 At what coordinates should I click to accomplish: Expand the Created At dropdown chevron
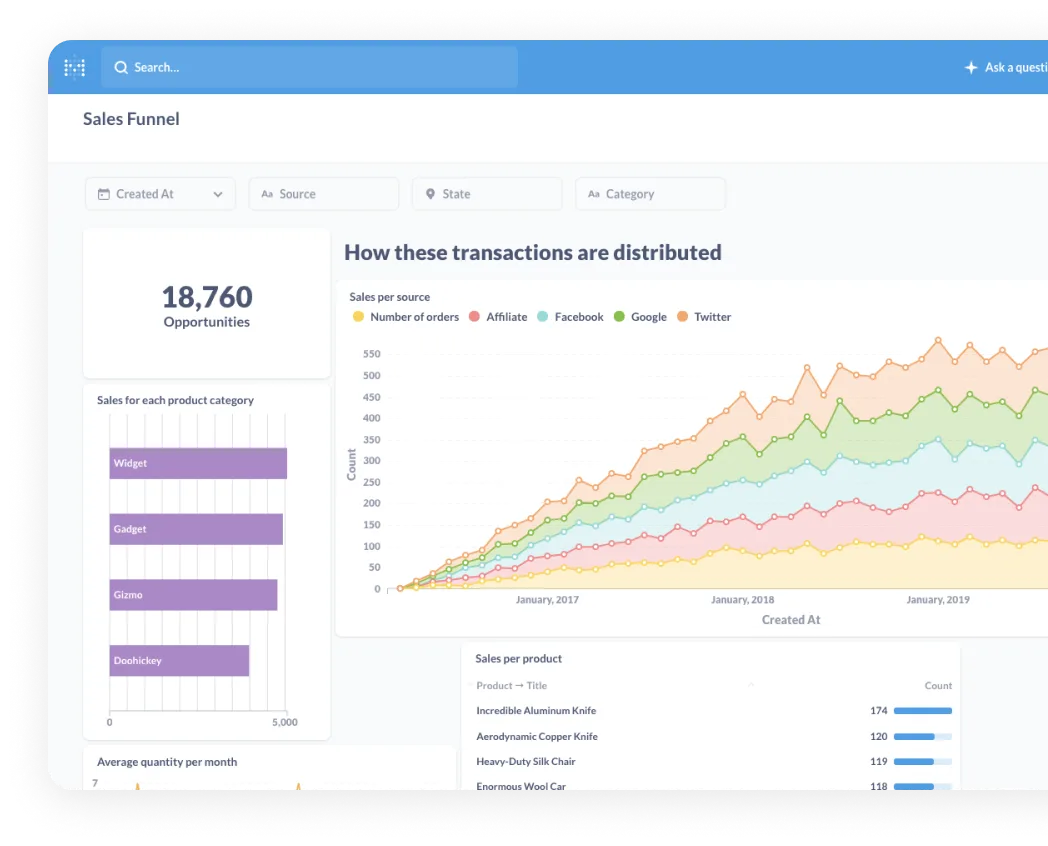pyautogui.click(x=218, y=194)
